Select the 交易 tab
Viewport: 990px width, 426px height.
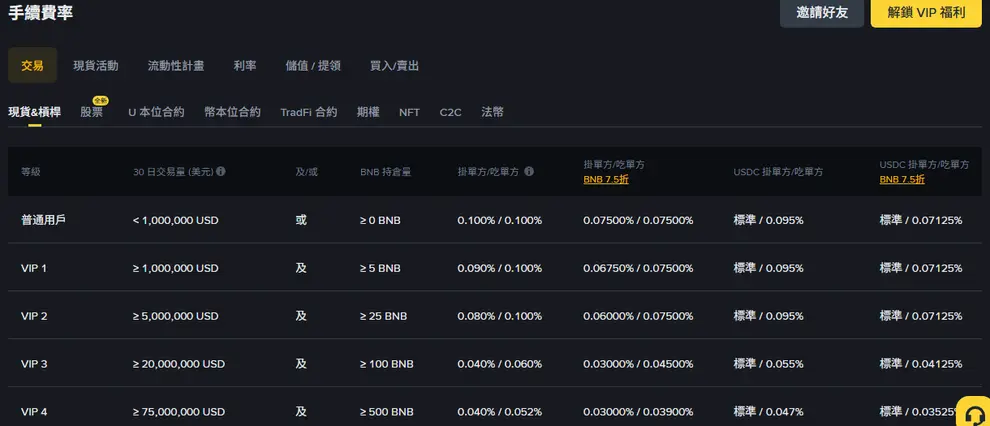click(x=32, y=65)
